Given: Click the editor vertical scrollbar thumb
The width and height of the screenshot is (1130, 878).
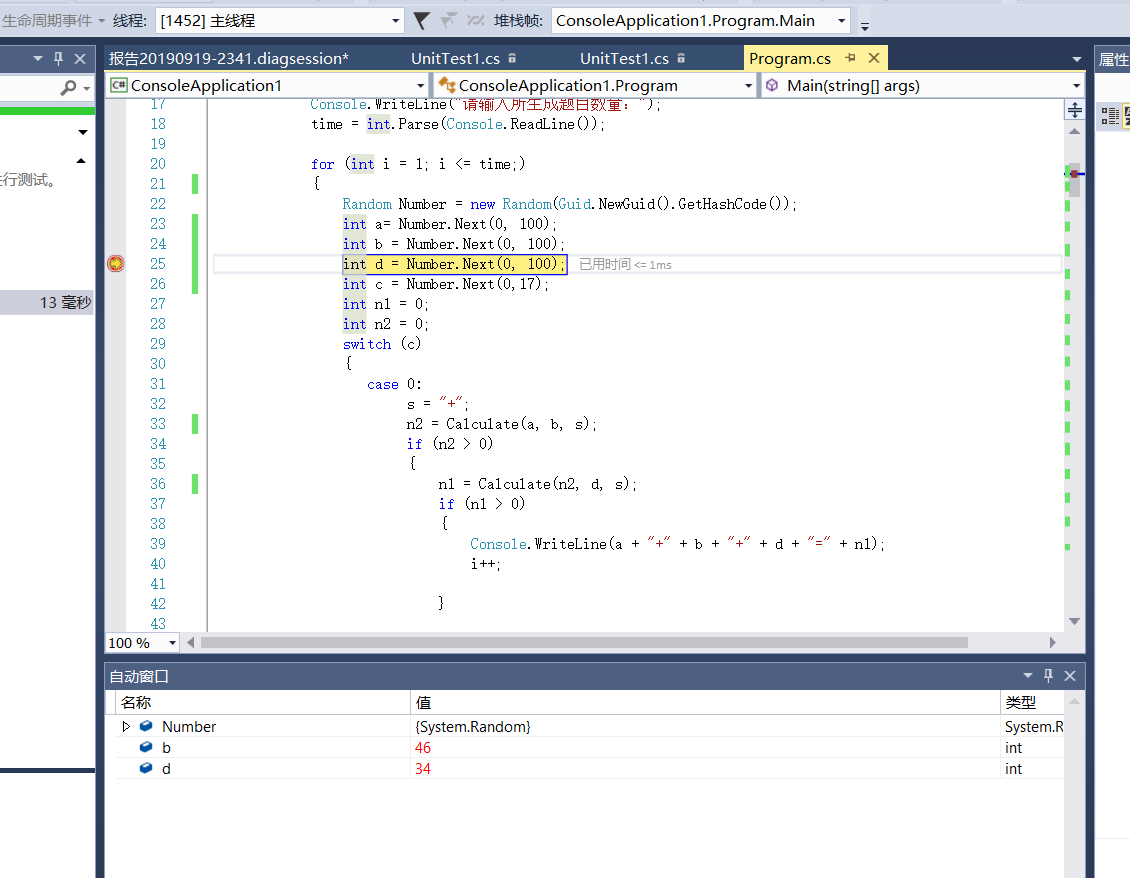Looking at the screenshot, I should click(1075, 179).
